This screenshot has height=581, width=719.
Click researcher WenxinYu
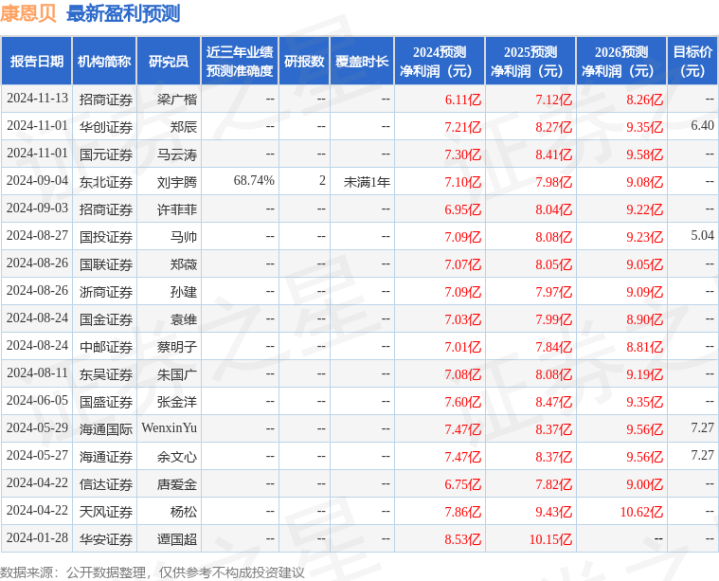coord(169,428)
